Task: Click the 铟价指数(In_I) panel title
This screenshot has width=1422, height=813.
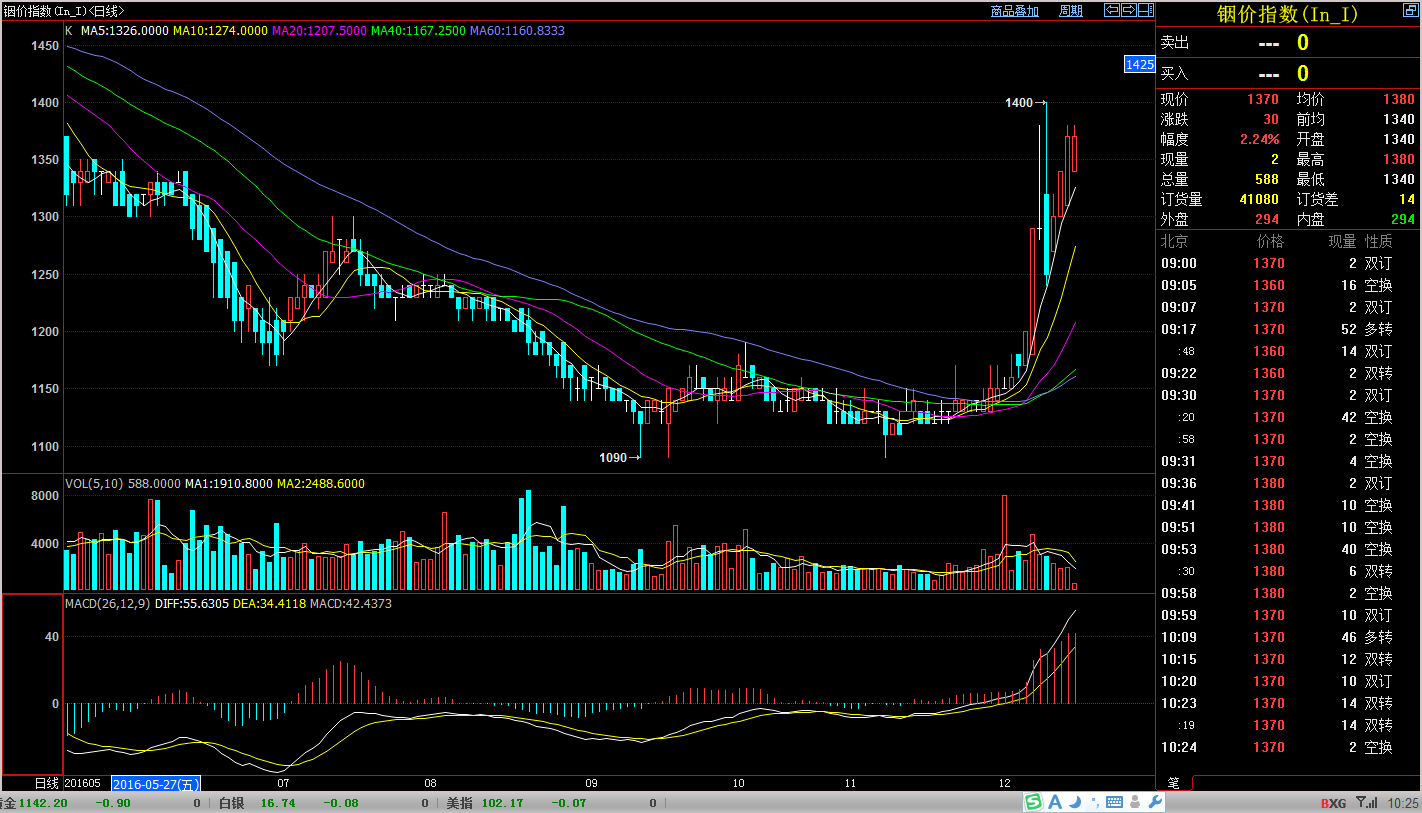Action: [1286, 13]
